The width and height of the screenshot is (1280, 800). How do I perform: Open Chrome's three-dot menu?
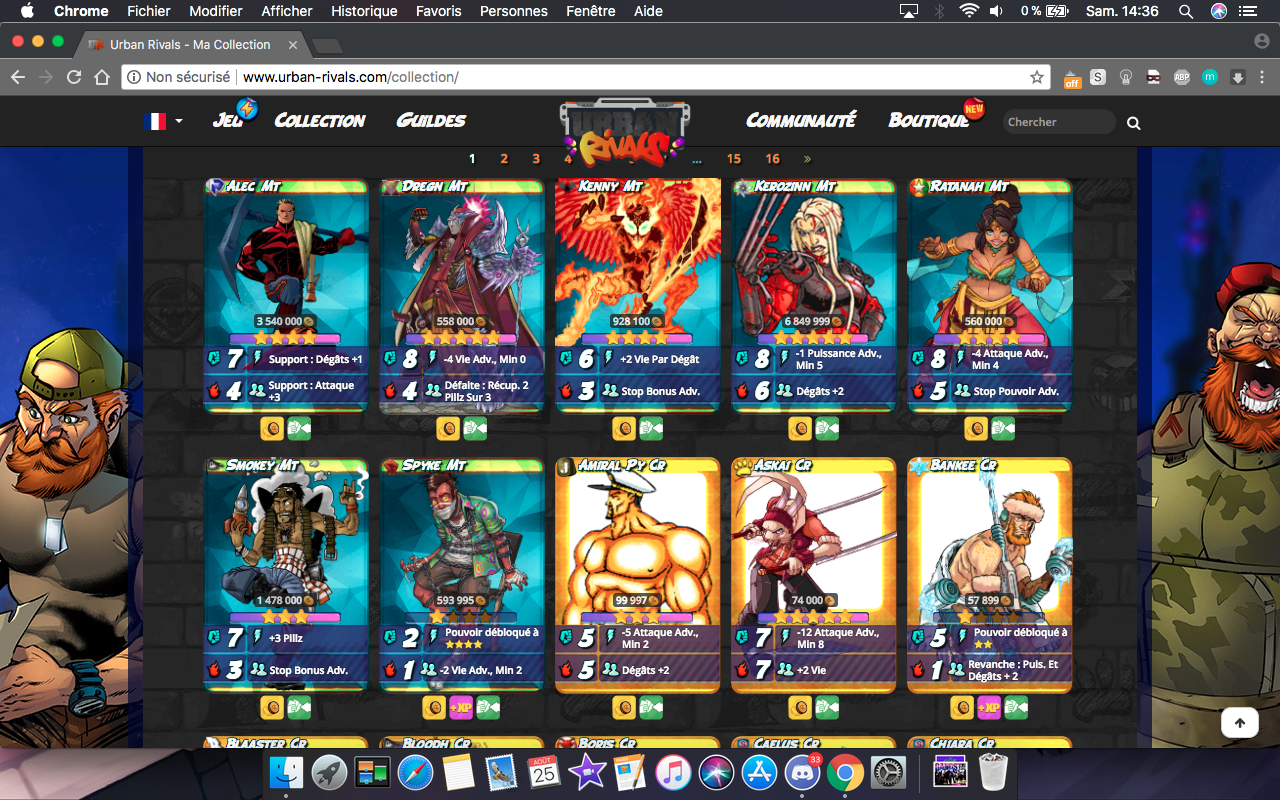click(x=1261, y=77)
